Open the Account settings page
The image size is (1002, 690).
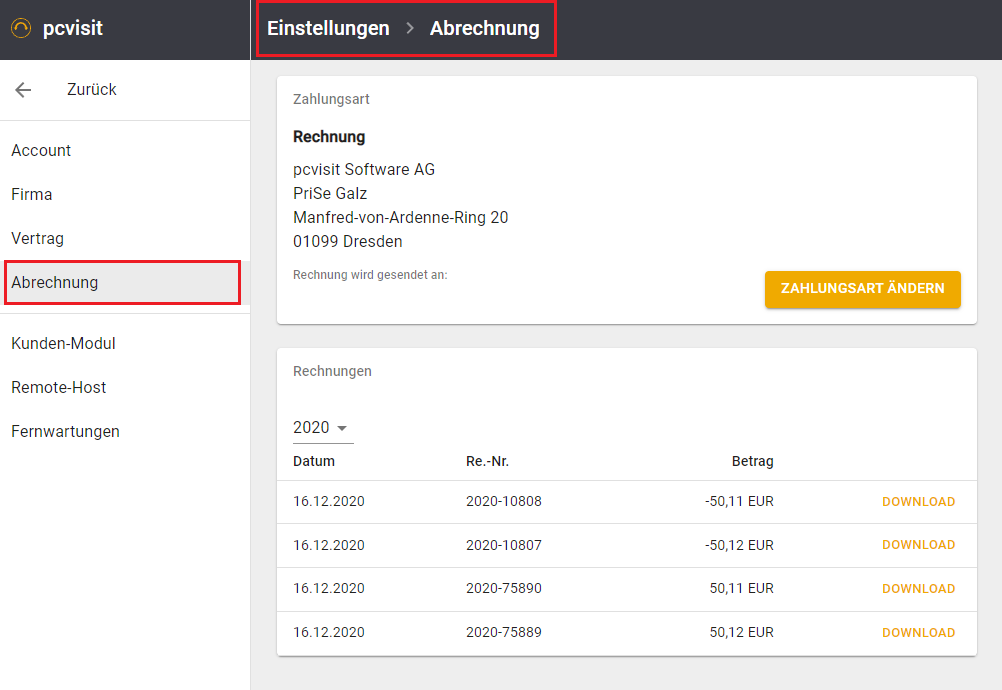coord(41,150)
